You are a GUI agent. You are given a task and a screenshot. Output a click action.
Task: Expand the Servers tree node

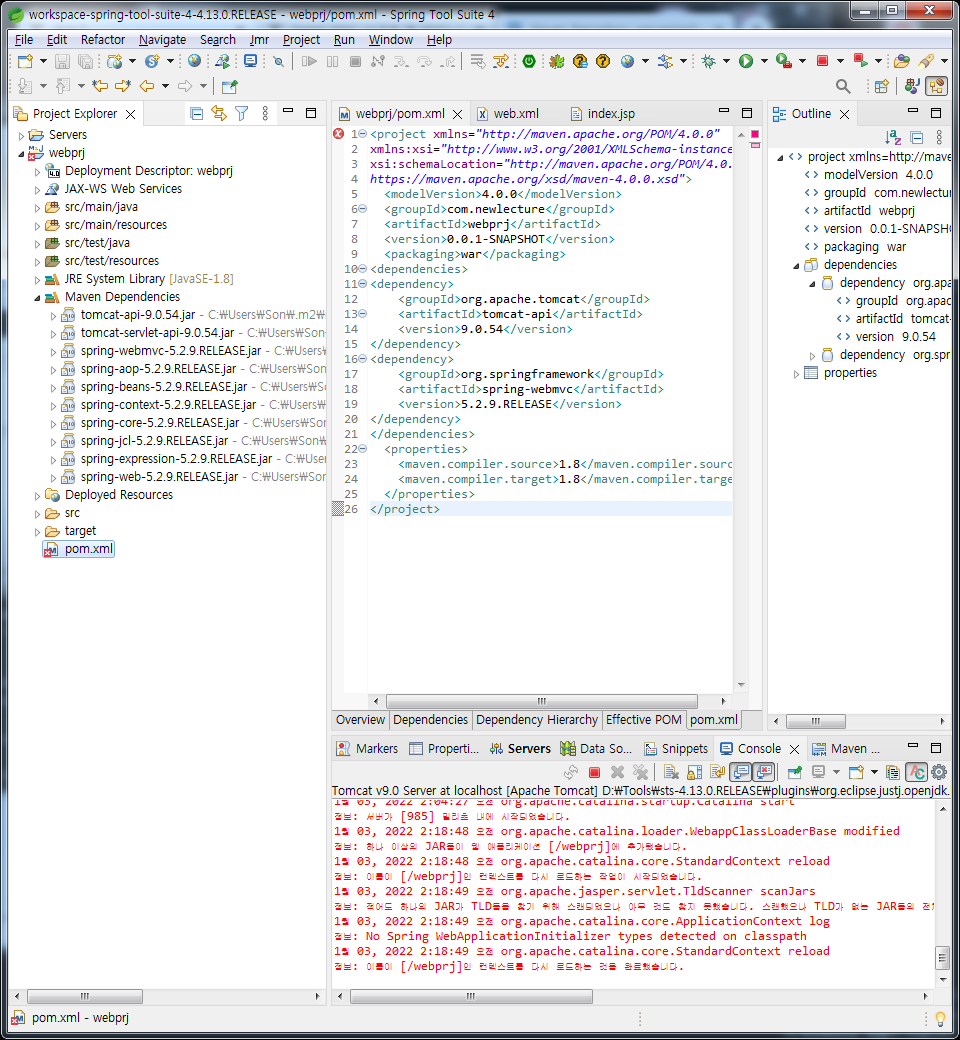21,135
